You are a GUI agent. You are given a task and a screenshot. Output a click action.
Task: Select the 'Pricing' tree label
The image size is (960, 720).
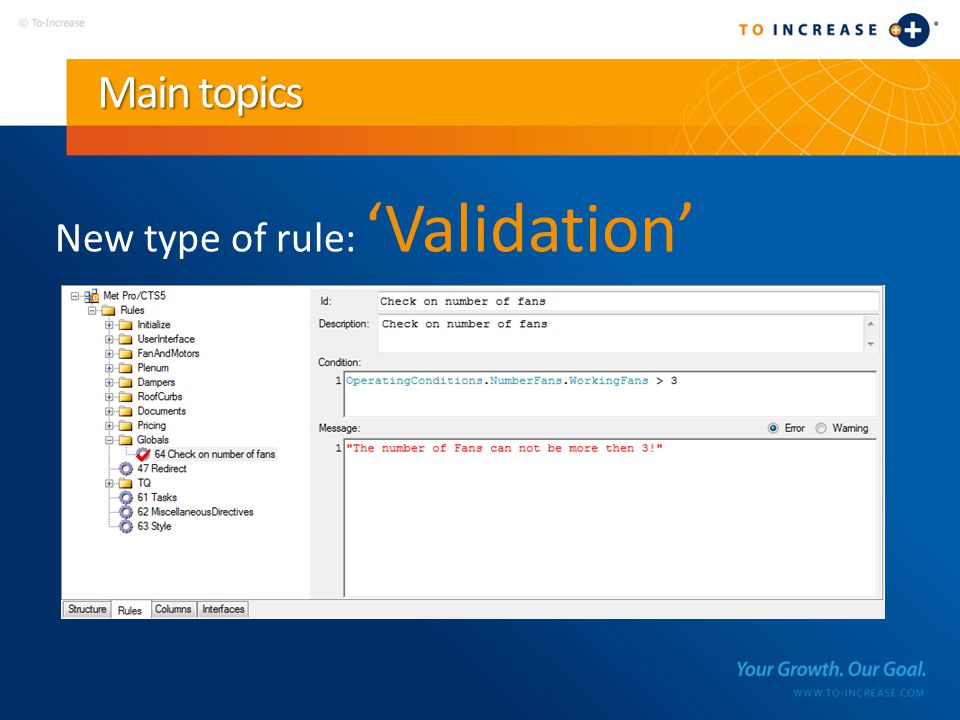click(152, 426)
